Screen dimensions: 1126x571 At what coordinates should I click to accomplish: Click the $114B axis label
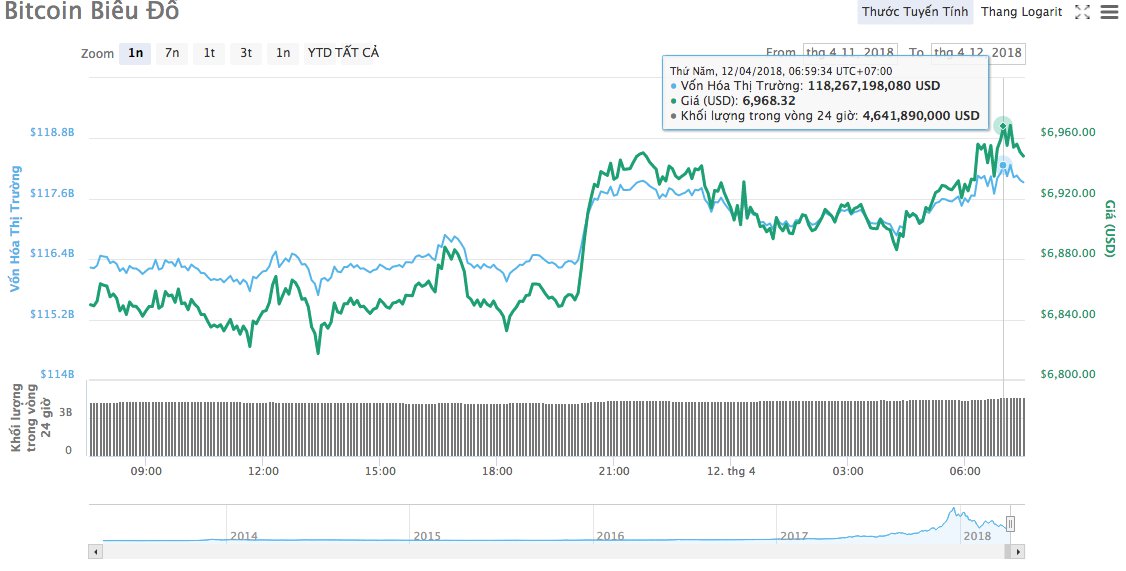tap(56, 374)
